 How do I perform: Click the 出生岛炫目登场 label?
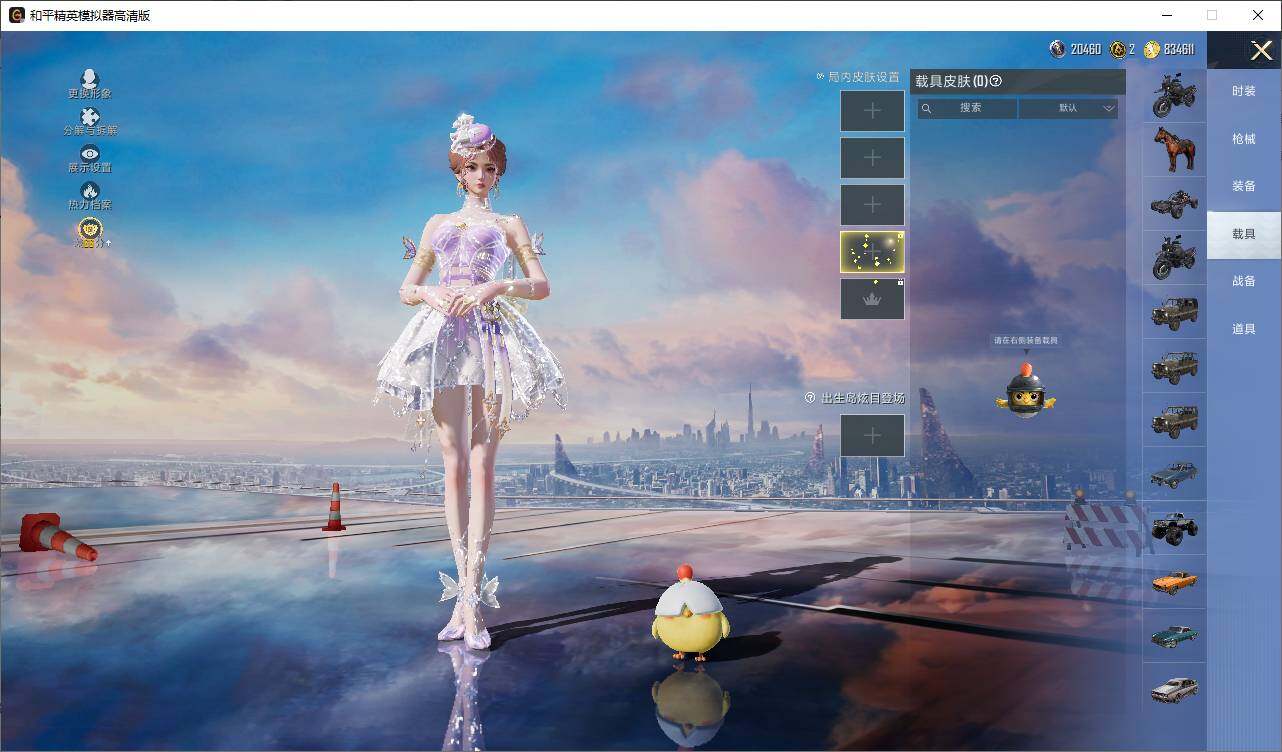863,398
